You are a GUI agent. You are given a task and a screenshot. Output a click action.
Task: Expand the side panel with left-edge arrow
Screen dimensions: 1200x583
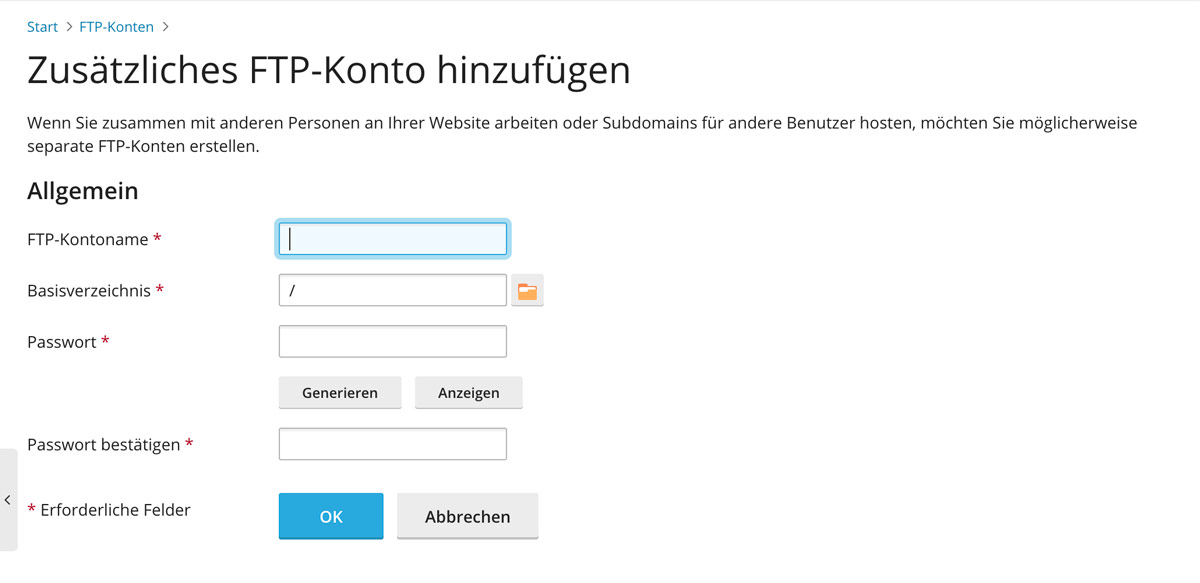(x=8, y=499)
